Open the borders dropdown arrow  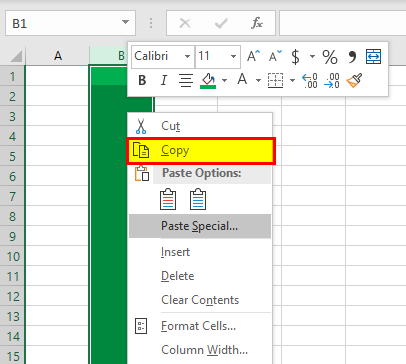(x=292, y=80)
